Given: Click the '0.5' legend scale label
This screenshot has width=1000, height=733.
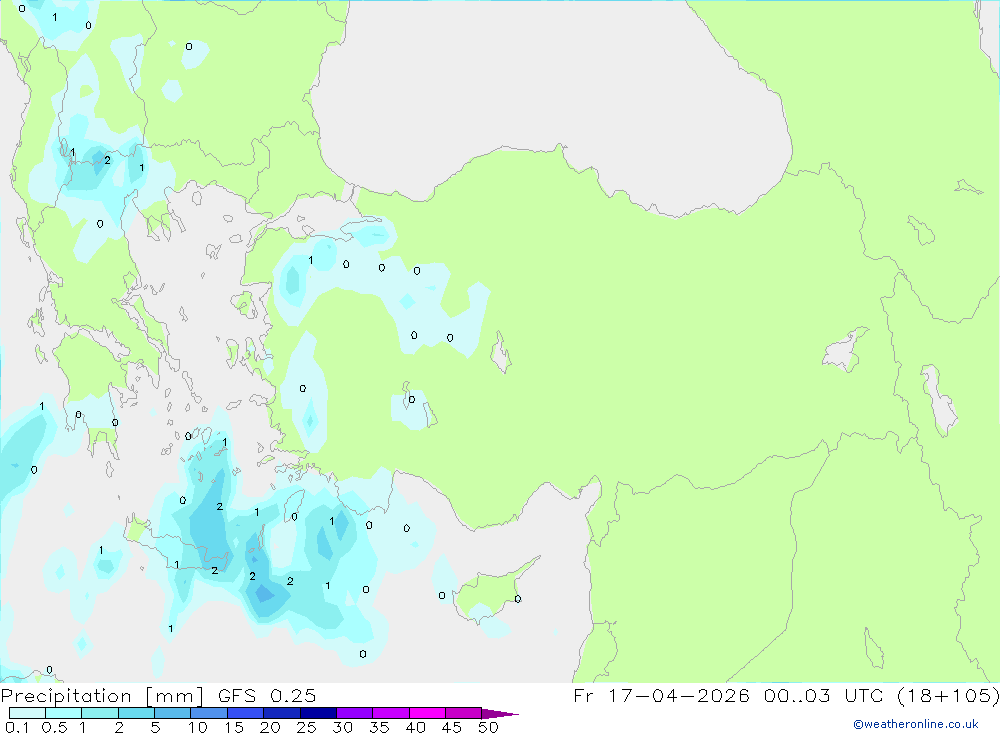Looking at the screenshot, I should tap(54, 727).
